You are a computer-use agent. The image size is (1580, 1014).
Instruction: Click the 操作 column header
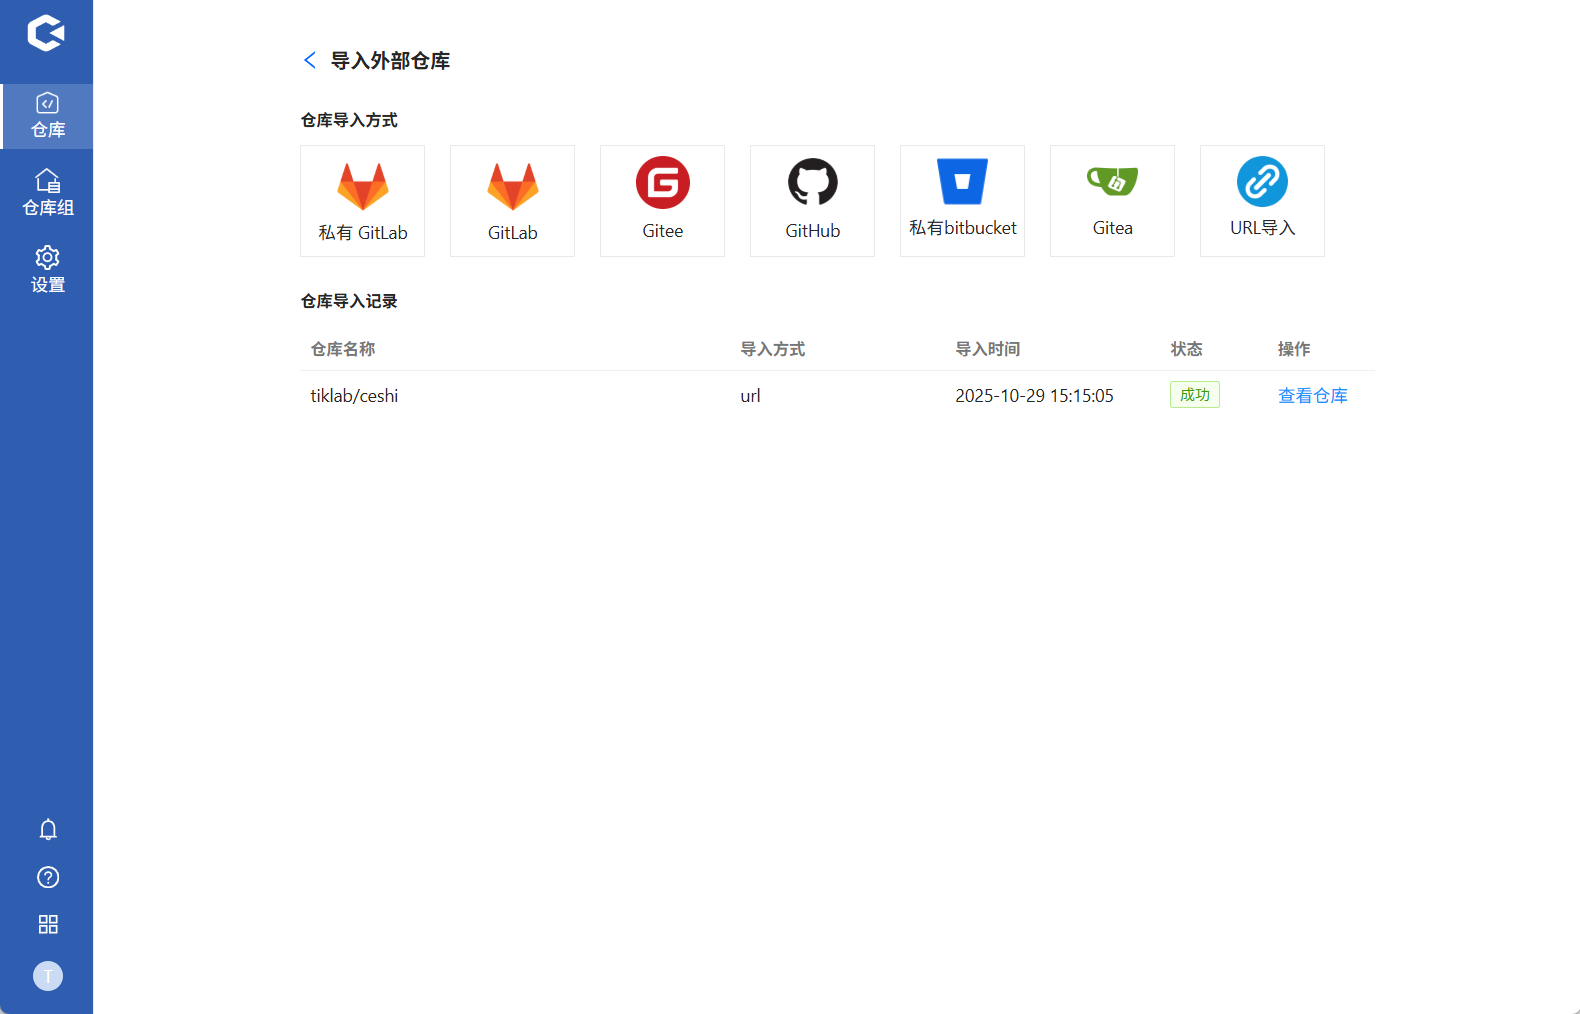pyautogui.click(x=1293, y=349)
